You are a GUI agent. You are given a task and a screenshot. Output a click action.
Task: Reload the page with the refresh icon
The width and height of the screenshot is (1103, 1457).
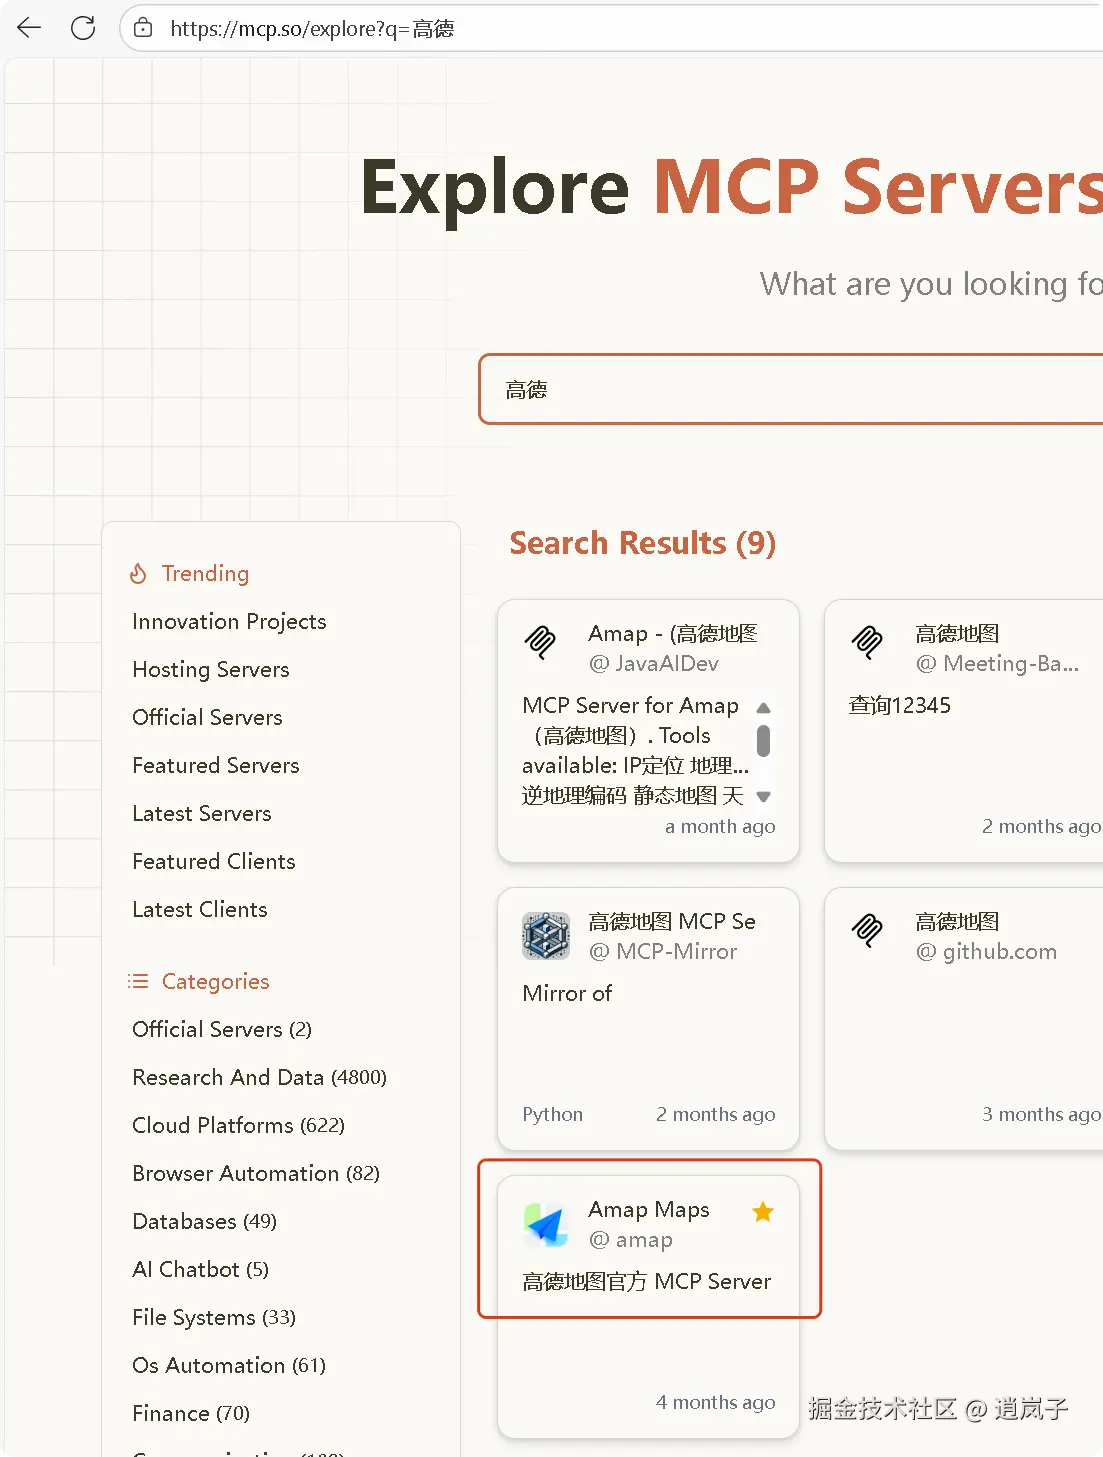coord(83,28)
